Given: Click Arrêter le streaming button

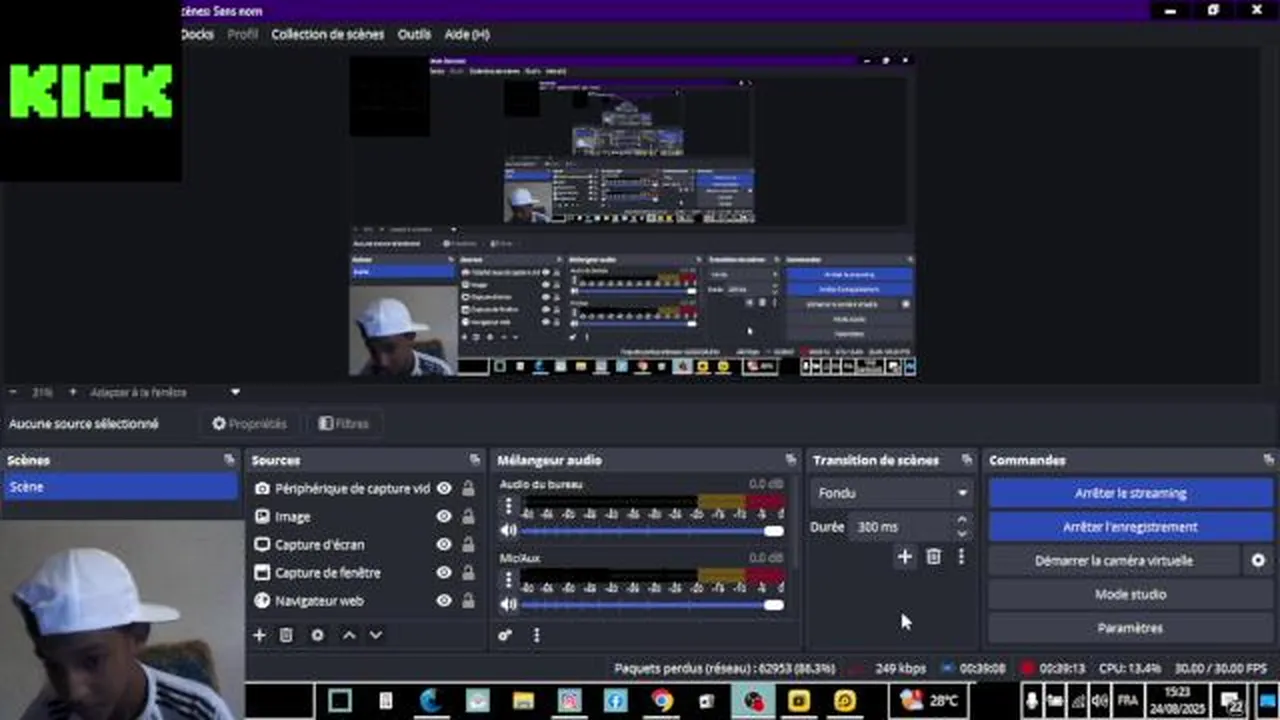Looking at the screenshot, I should pyautogui.click(x=1130, y=493).
